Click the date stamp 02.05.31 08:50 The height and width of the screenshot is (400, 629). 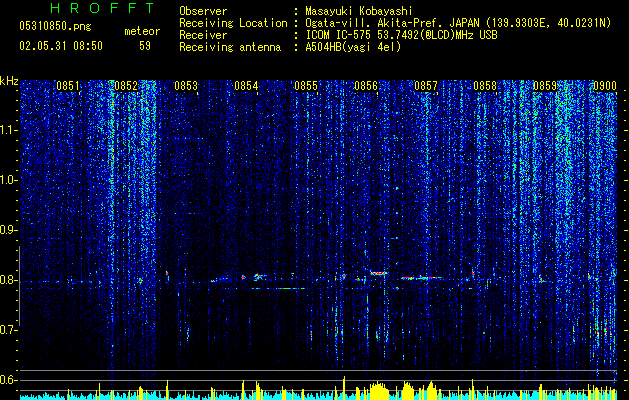(61, 46)
